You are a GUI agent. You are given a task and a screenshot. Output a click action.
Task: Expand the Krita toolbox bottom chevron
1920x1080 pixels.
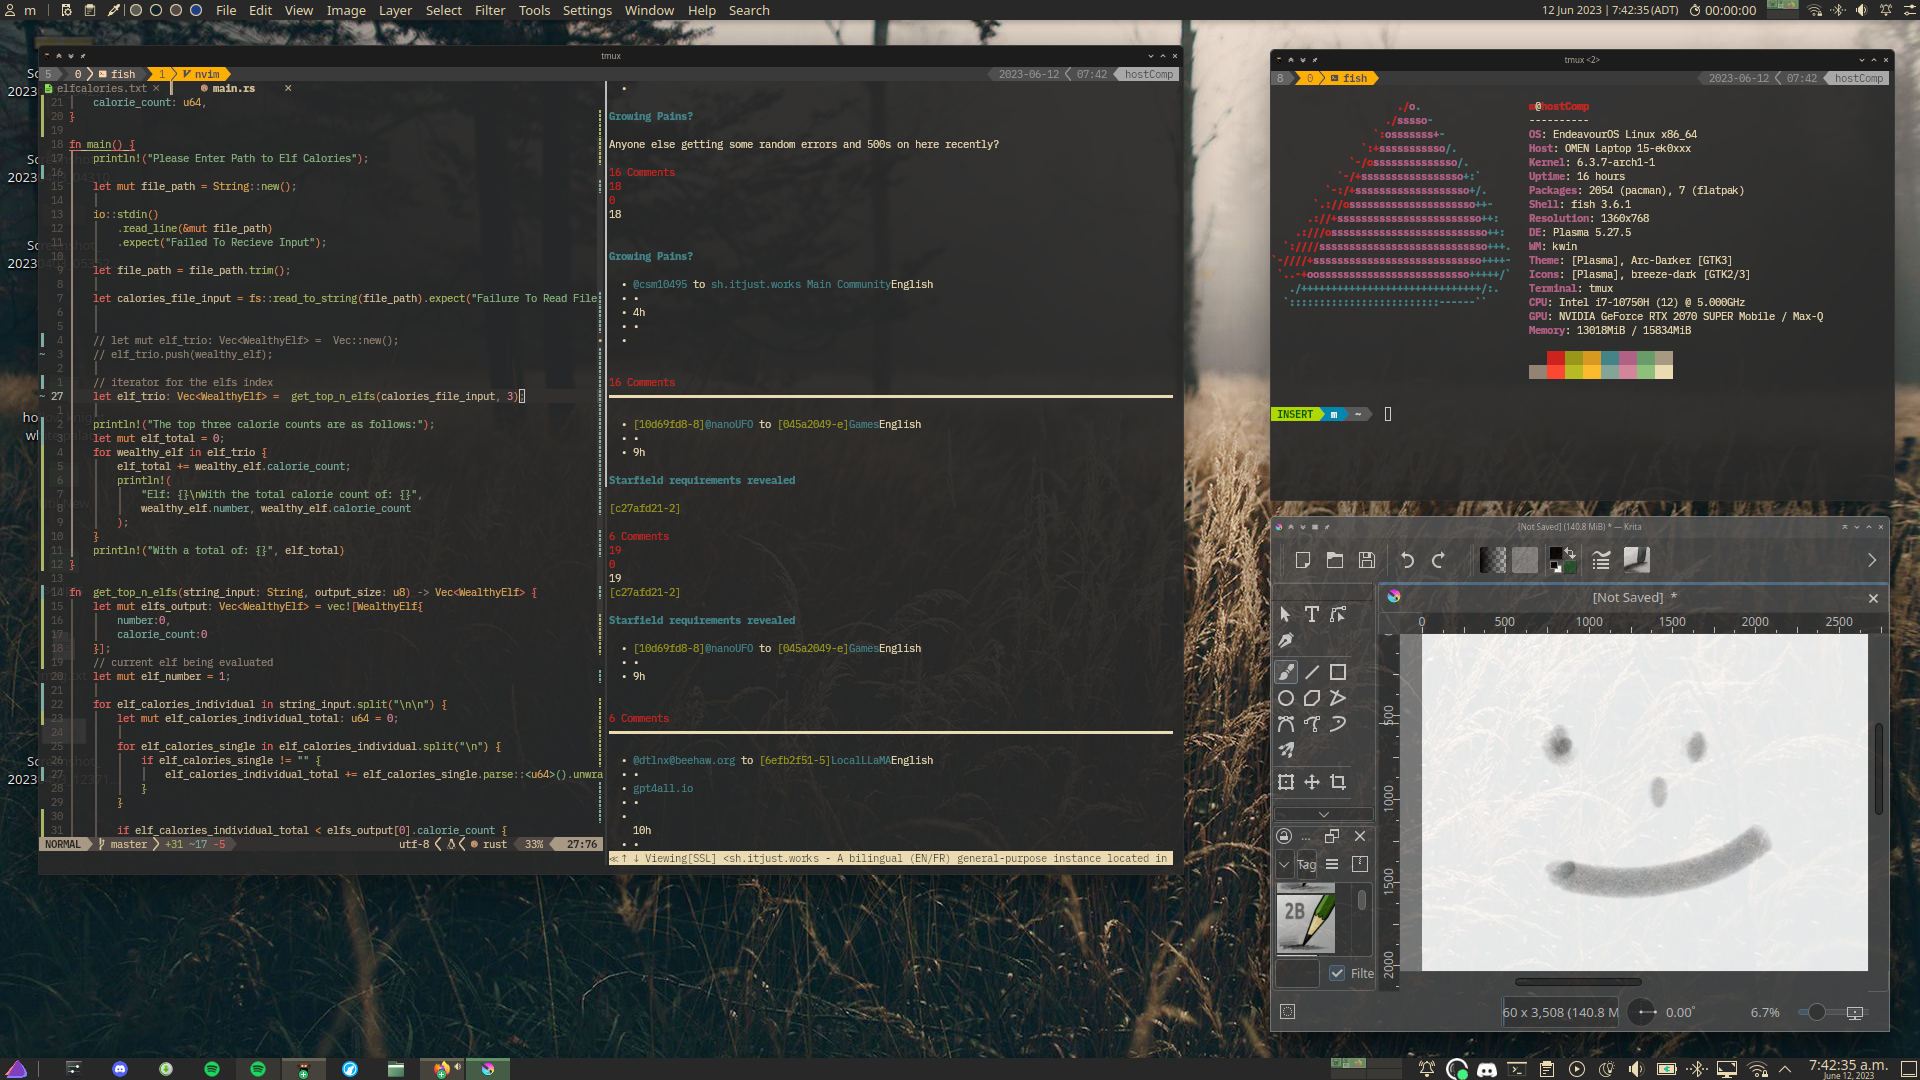point(1323,814)
